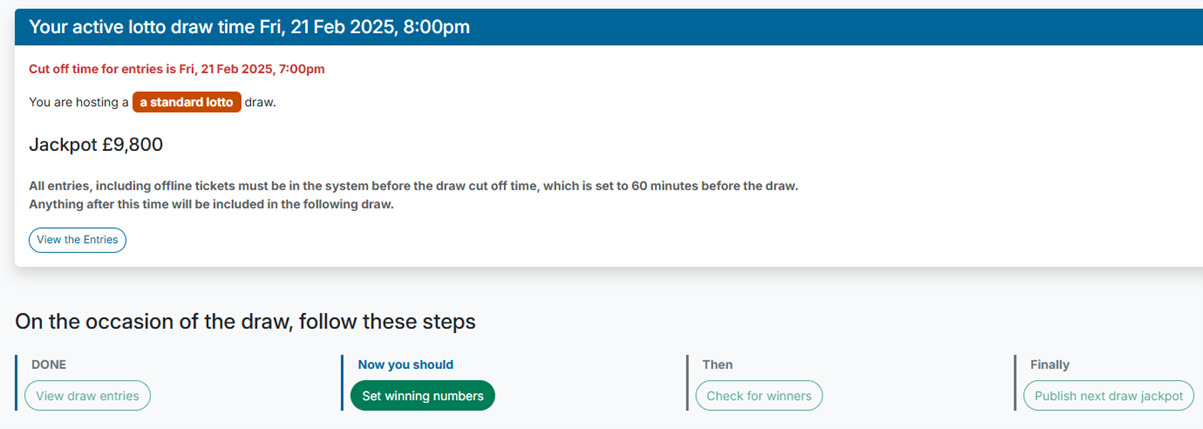Click the red cut off time notice
This screenshot has width=1203, height=429.
(x=177, y=69)
